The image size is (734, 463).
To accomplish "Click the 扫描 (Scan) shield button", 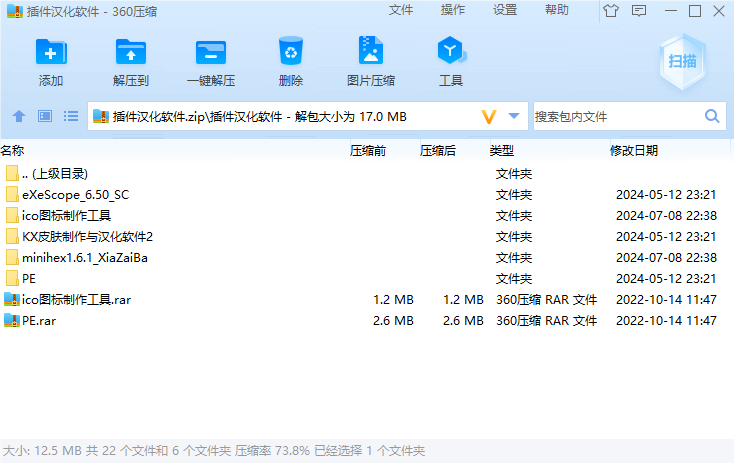I will pyautogui.click(x=682, y=61).
